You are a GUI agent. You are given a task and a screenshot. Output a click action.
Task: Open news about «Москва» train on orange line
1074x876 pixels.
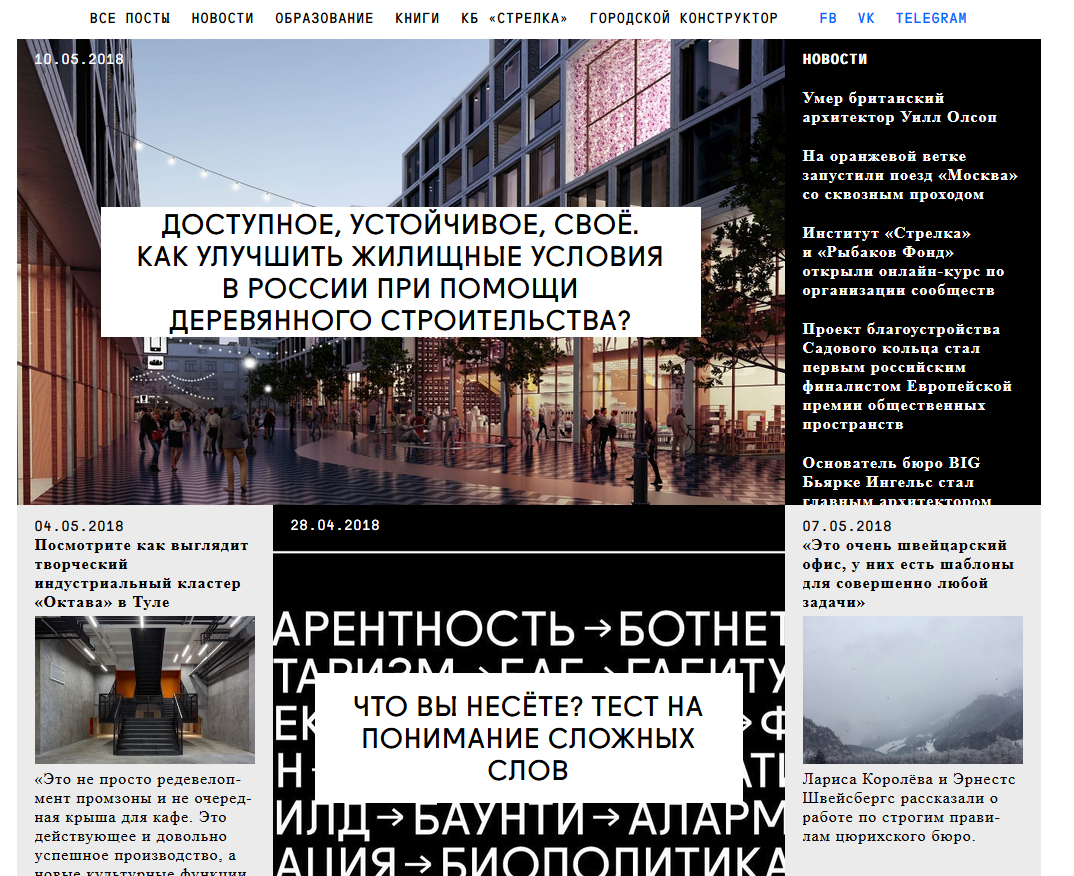point(909,175)
